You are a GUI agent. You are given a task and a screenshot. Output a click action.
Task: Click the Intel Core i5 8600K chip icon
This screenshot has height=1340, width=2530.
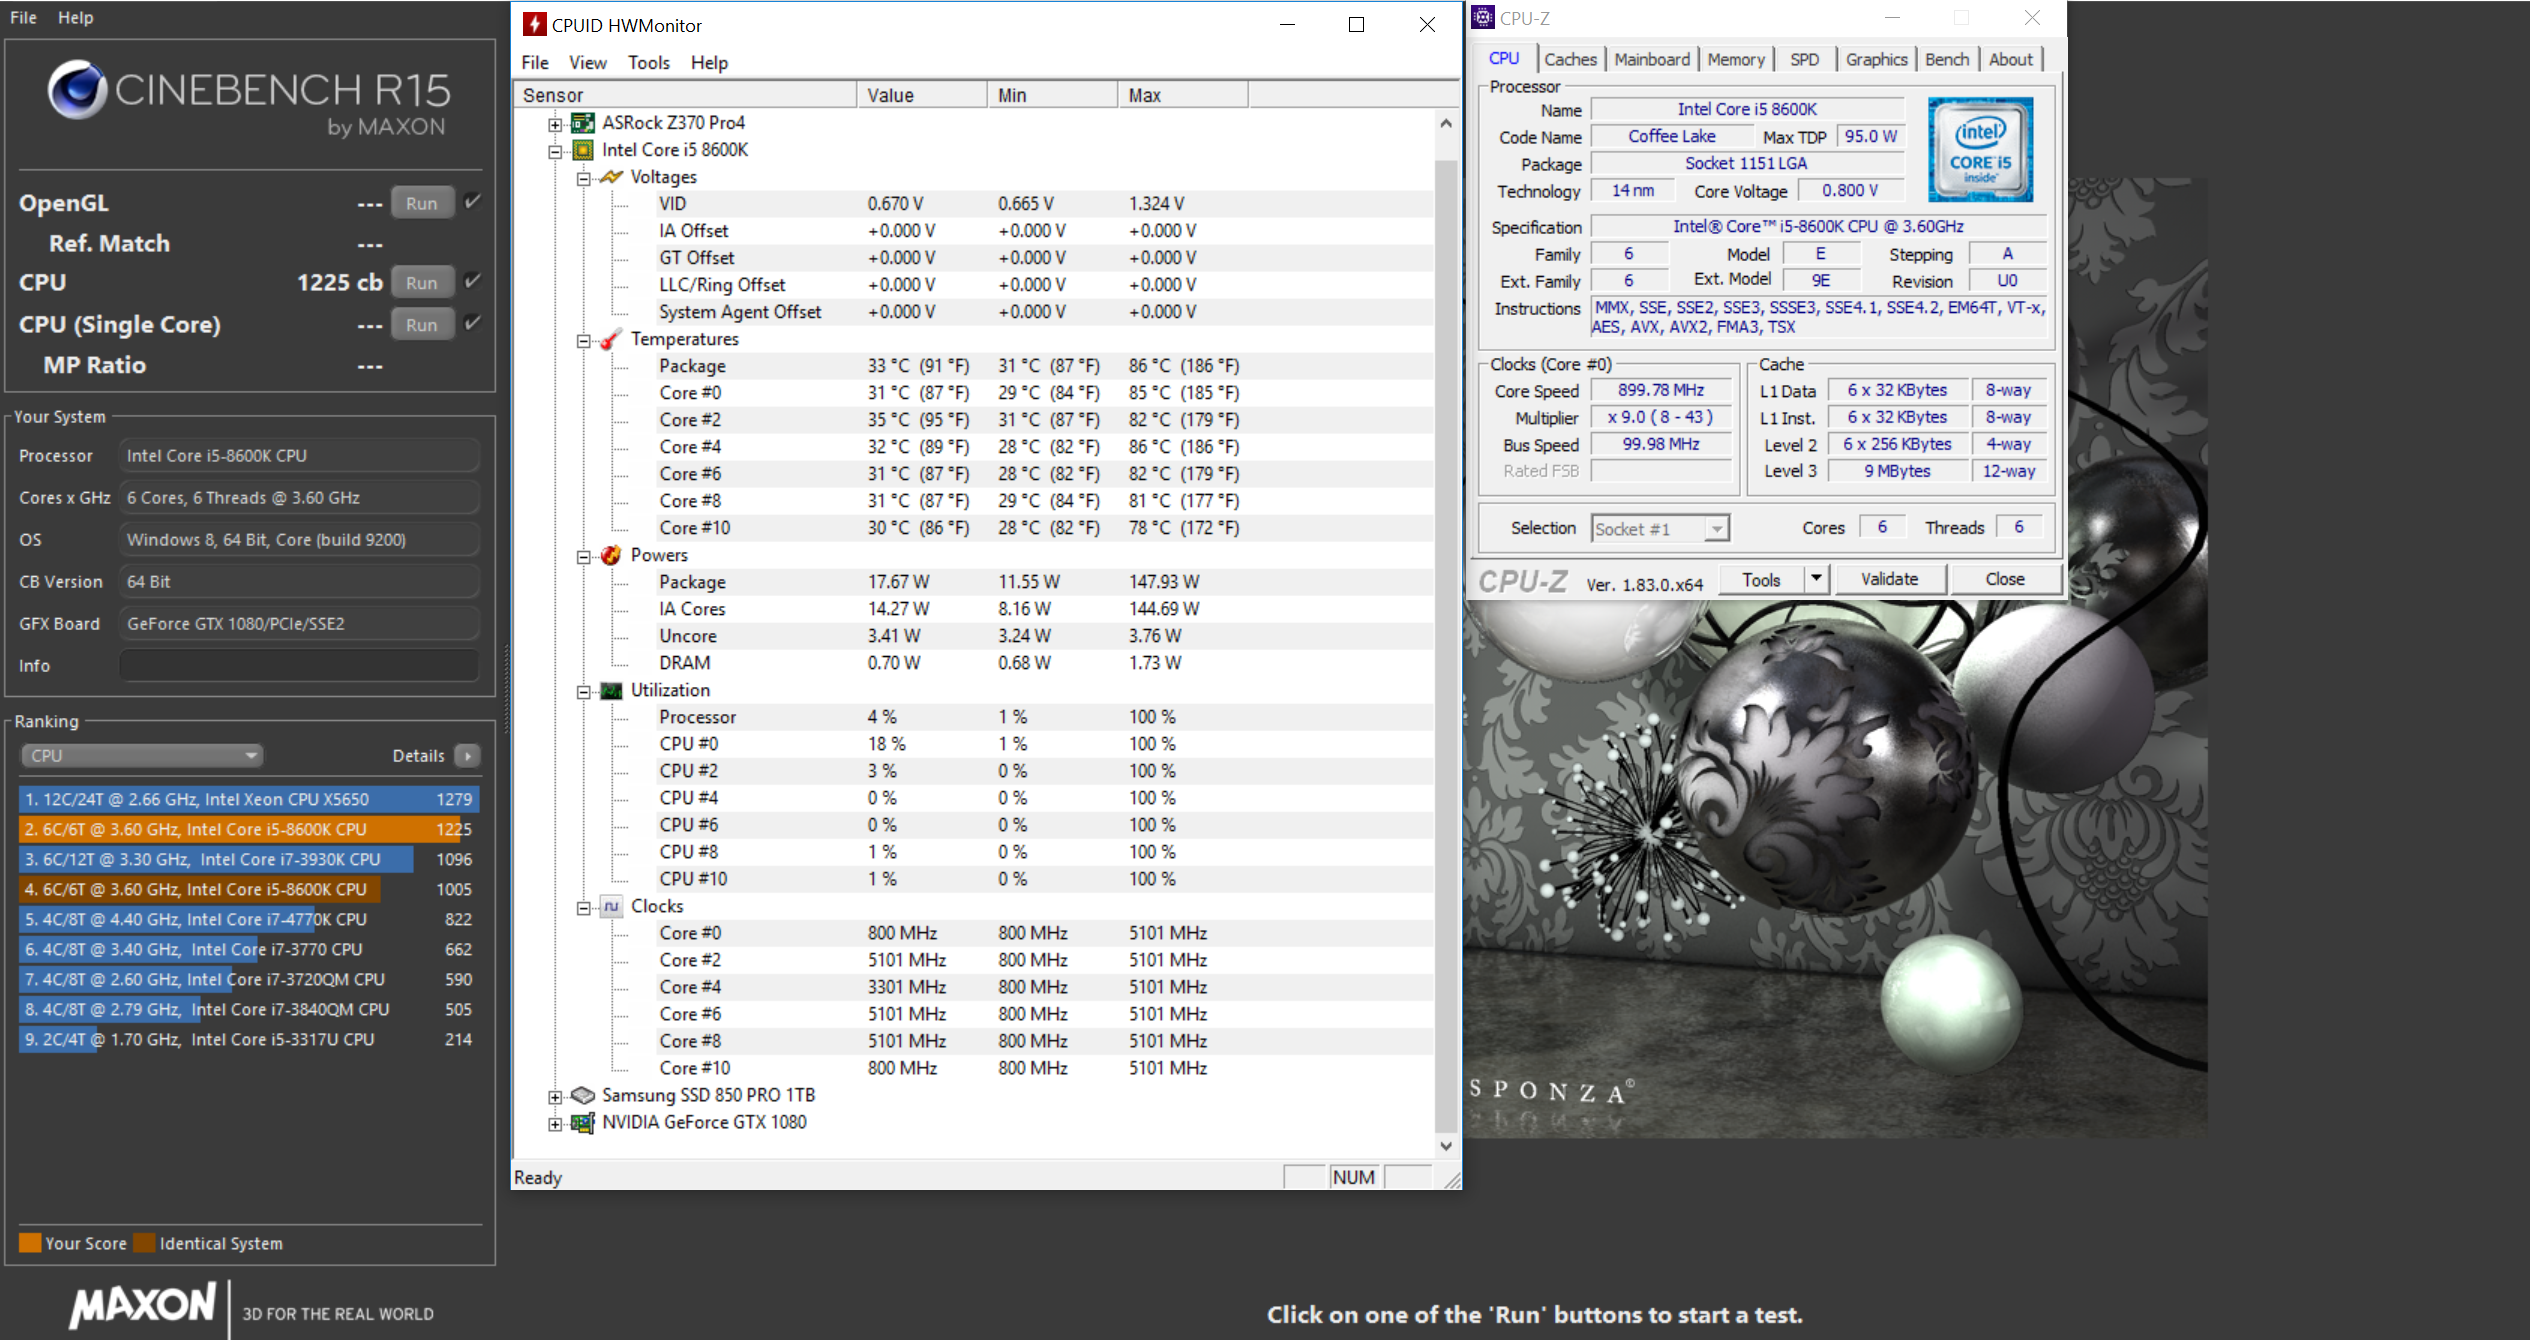pyautogui.click(x=583, y=150)
